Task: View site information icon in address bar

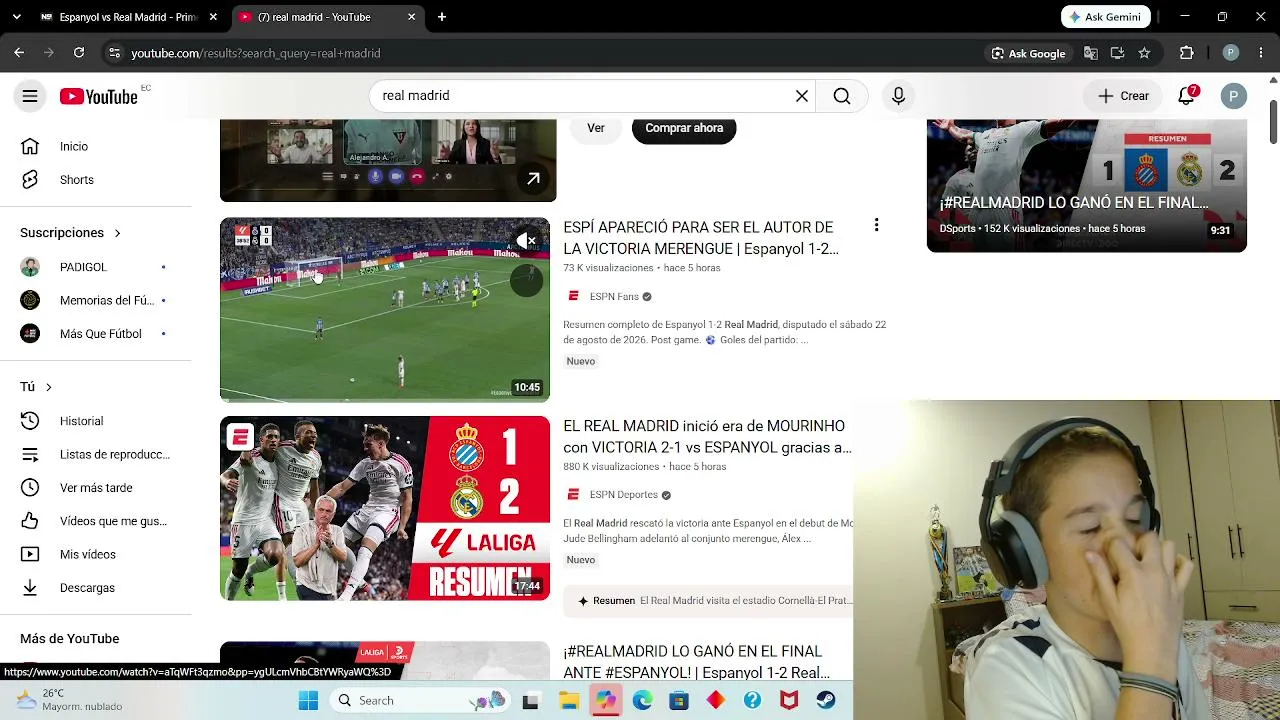Action: (114, 53)
